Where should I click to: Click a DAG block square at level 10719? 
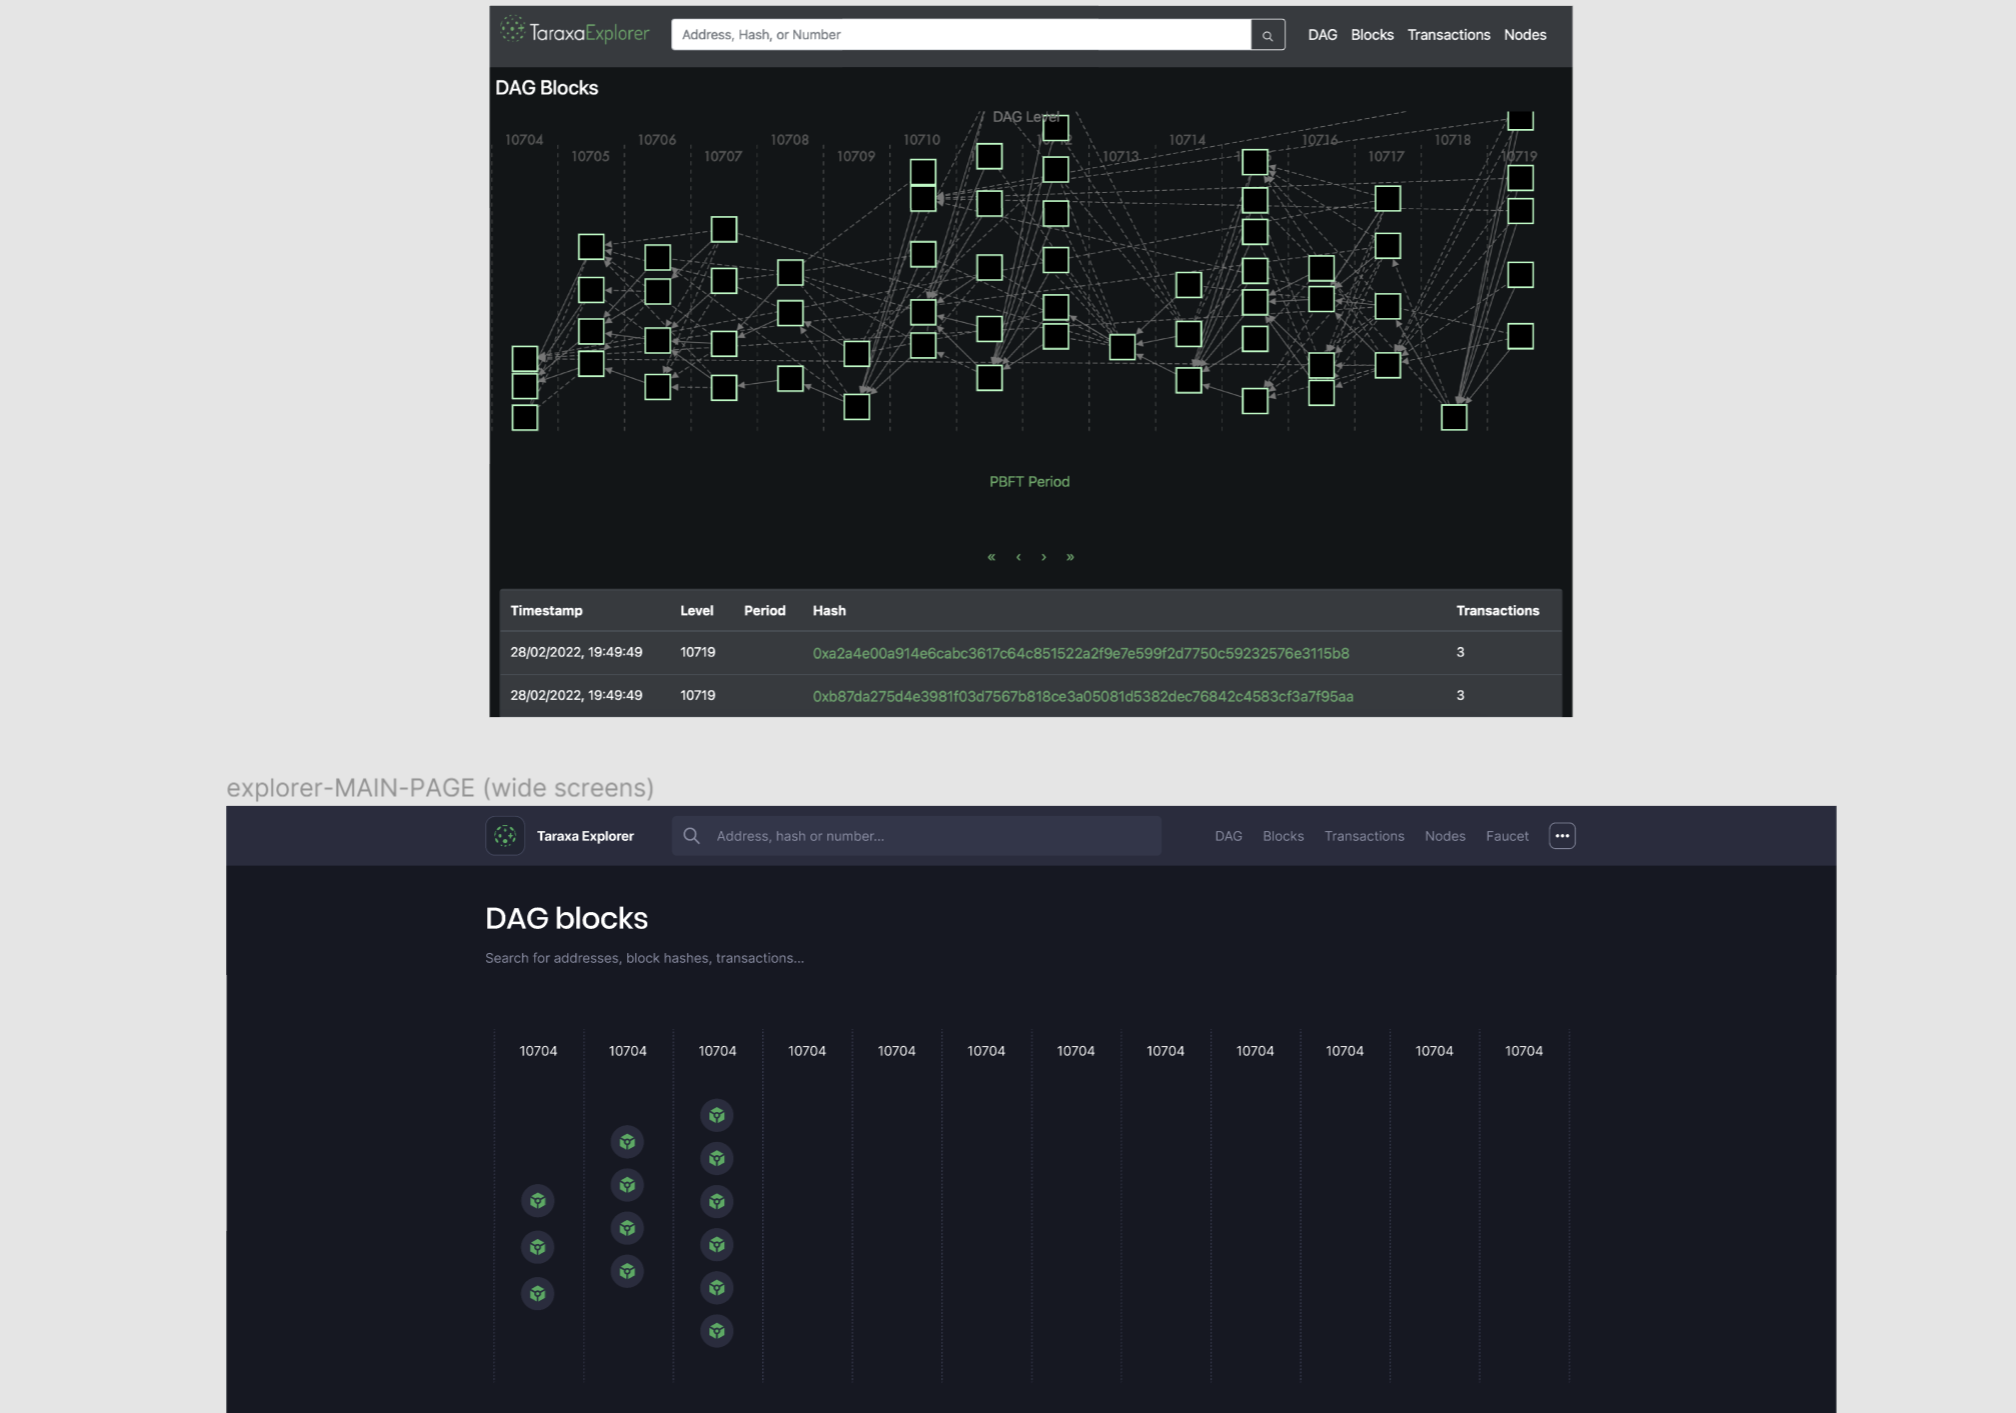(x=1520, y=176)
